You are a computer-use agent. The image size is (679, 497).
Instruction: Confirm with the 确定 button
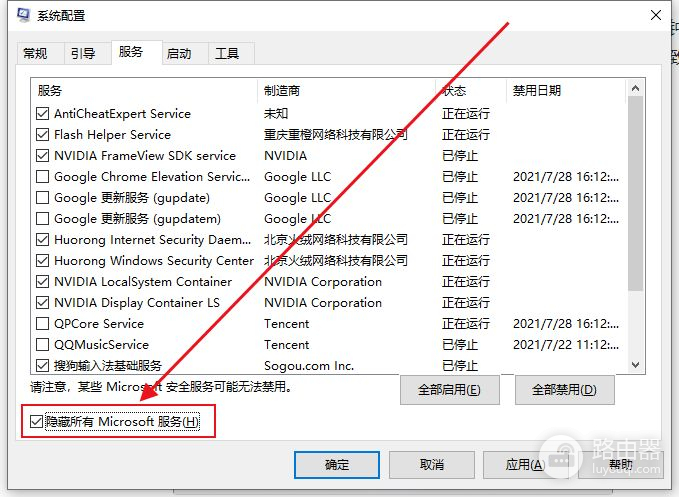pyautogui.click(x=337, y=465)
